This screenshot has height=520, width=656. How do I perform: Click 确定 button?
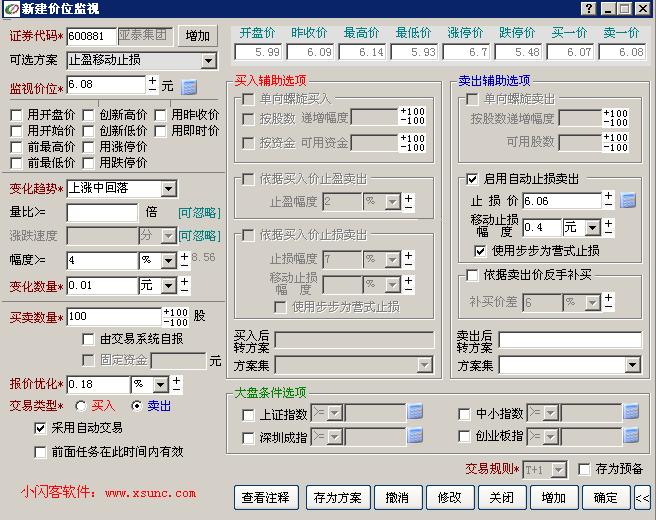pyautogui.click(x=606, y=497)
